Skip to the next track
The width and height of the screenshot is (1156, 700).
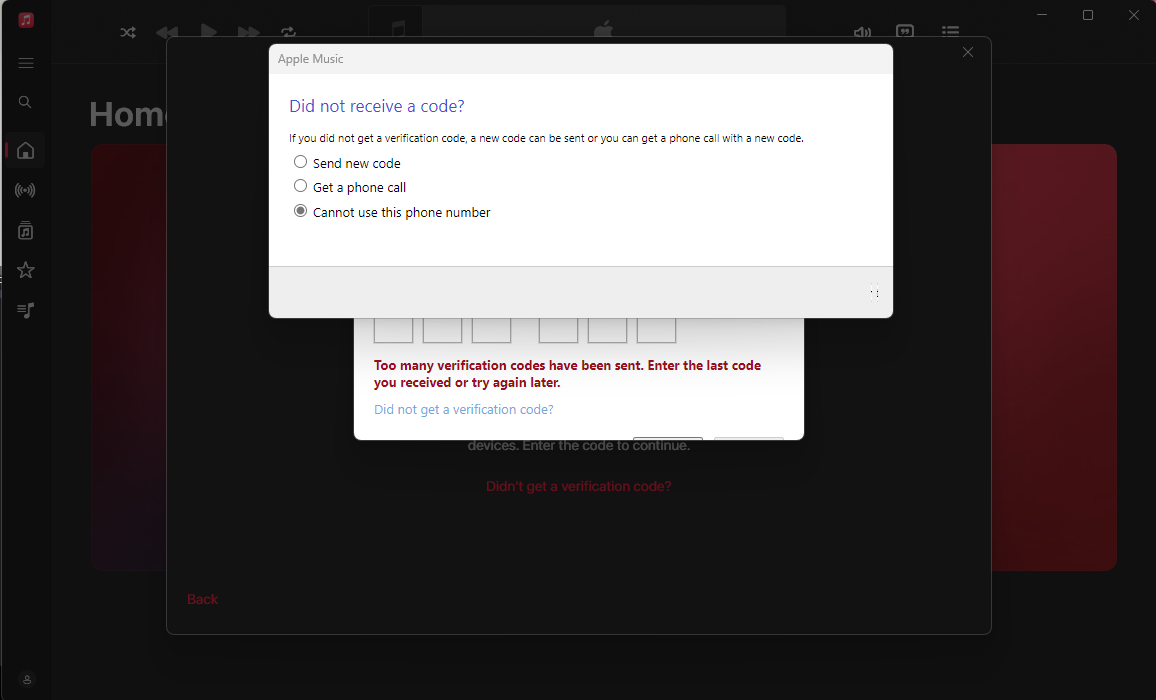click(248, 32)
